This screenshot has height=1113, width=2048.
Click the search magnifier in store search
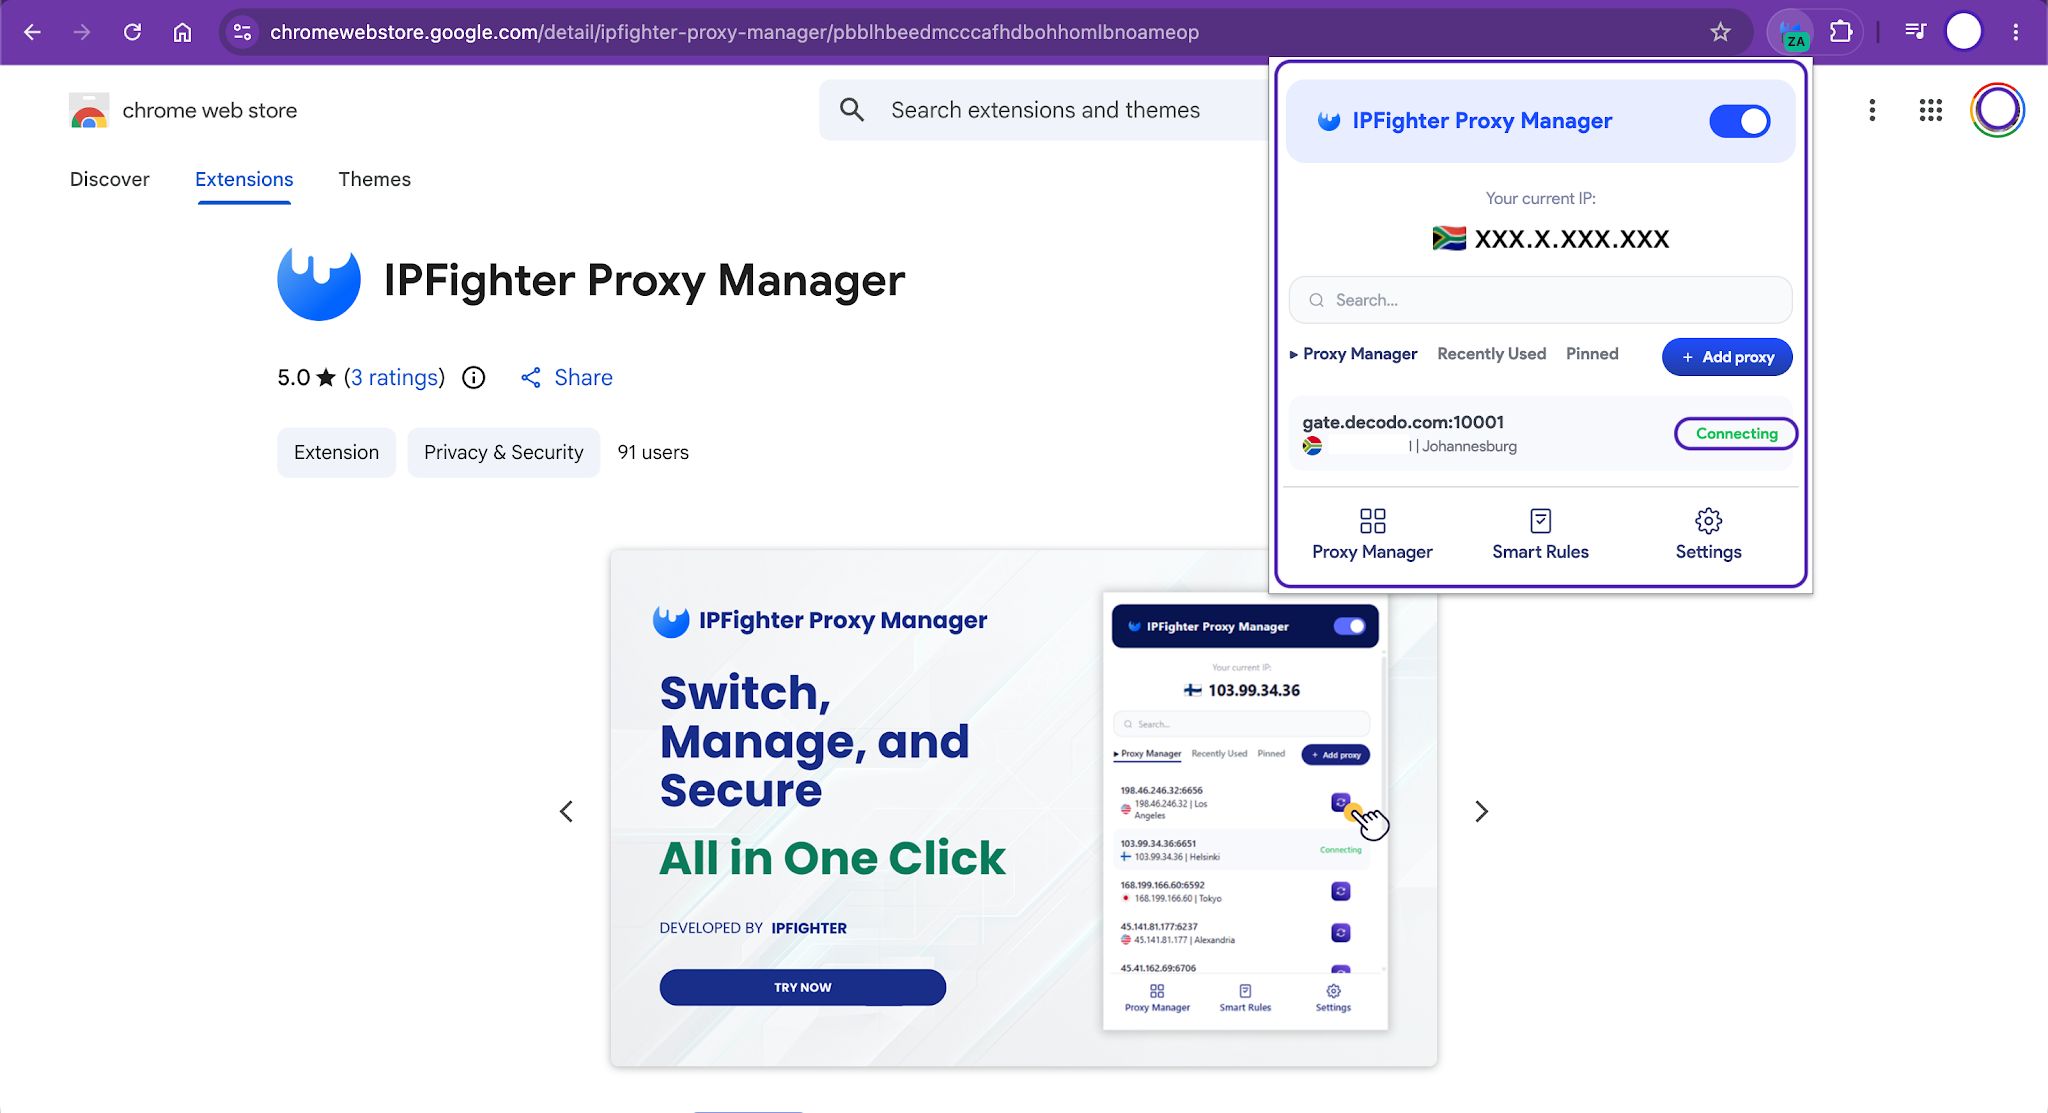(852, 110)
